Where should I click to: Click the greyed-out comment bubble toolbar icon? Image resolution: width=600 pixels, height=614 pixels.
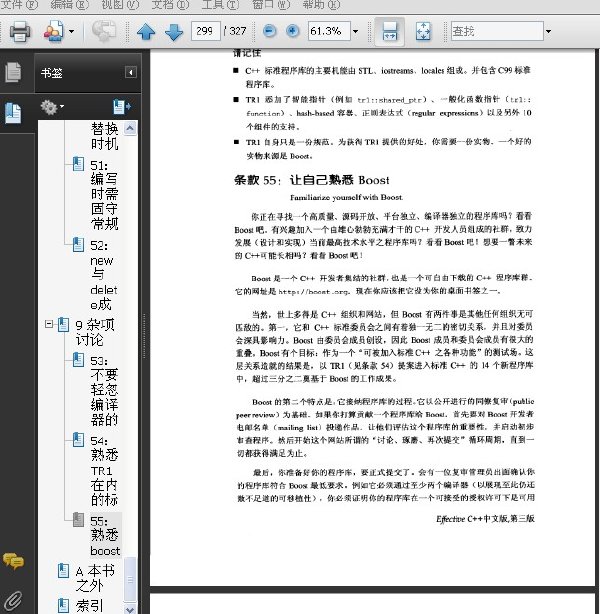coord(104,31)
